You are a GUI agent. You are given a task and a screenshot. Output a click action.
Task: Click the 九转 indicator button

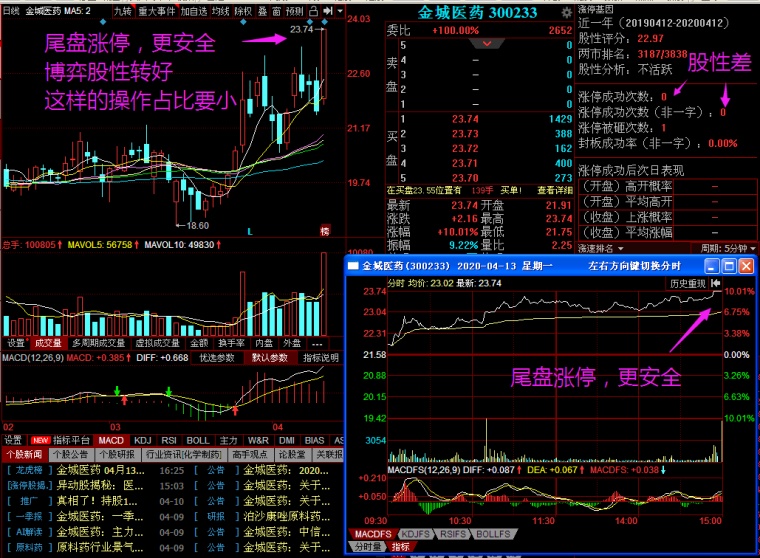[122, 11]
